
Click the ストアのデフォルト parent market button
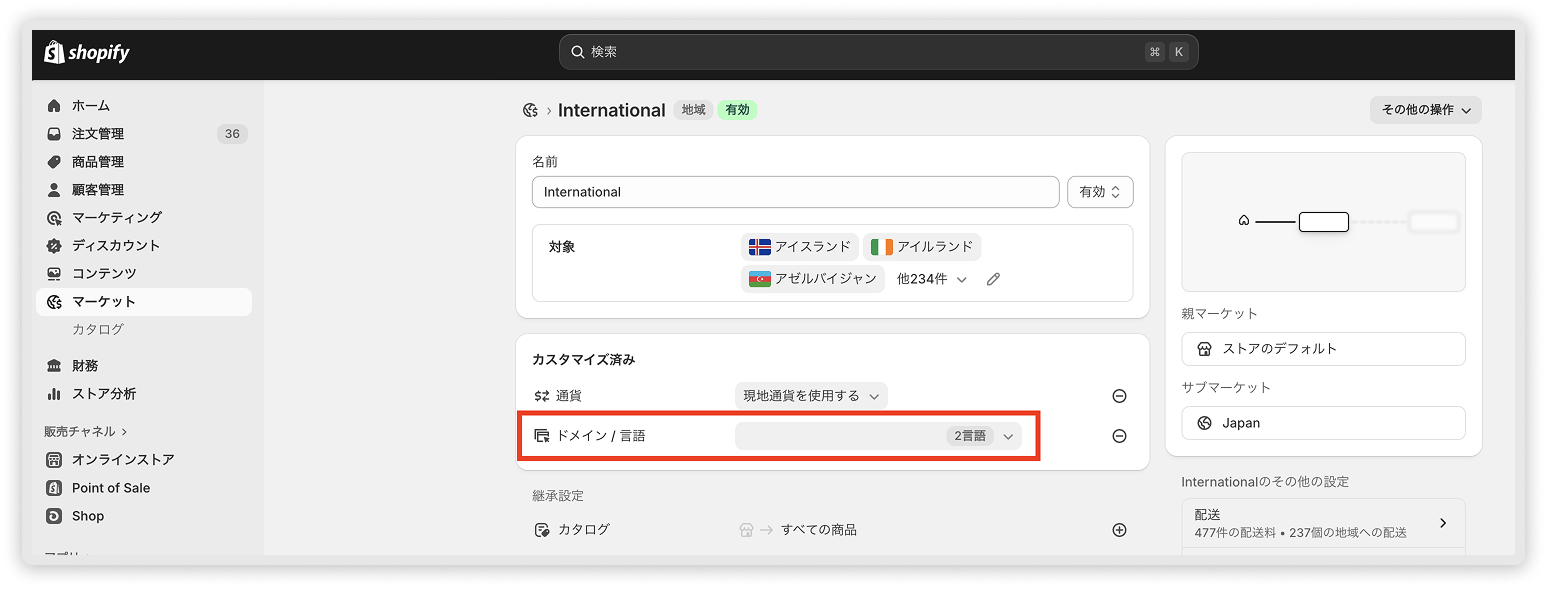coord(1323,349)
